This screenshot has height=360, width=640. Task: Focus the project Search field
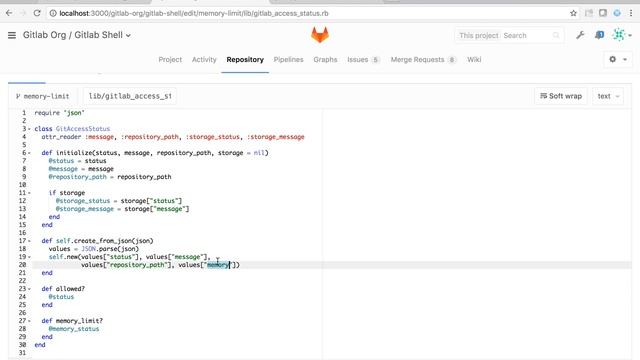527,36
